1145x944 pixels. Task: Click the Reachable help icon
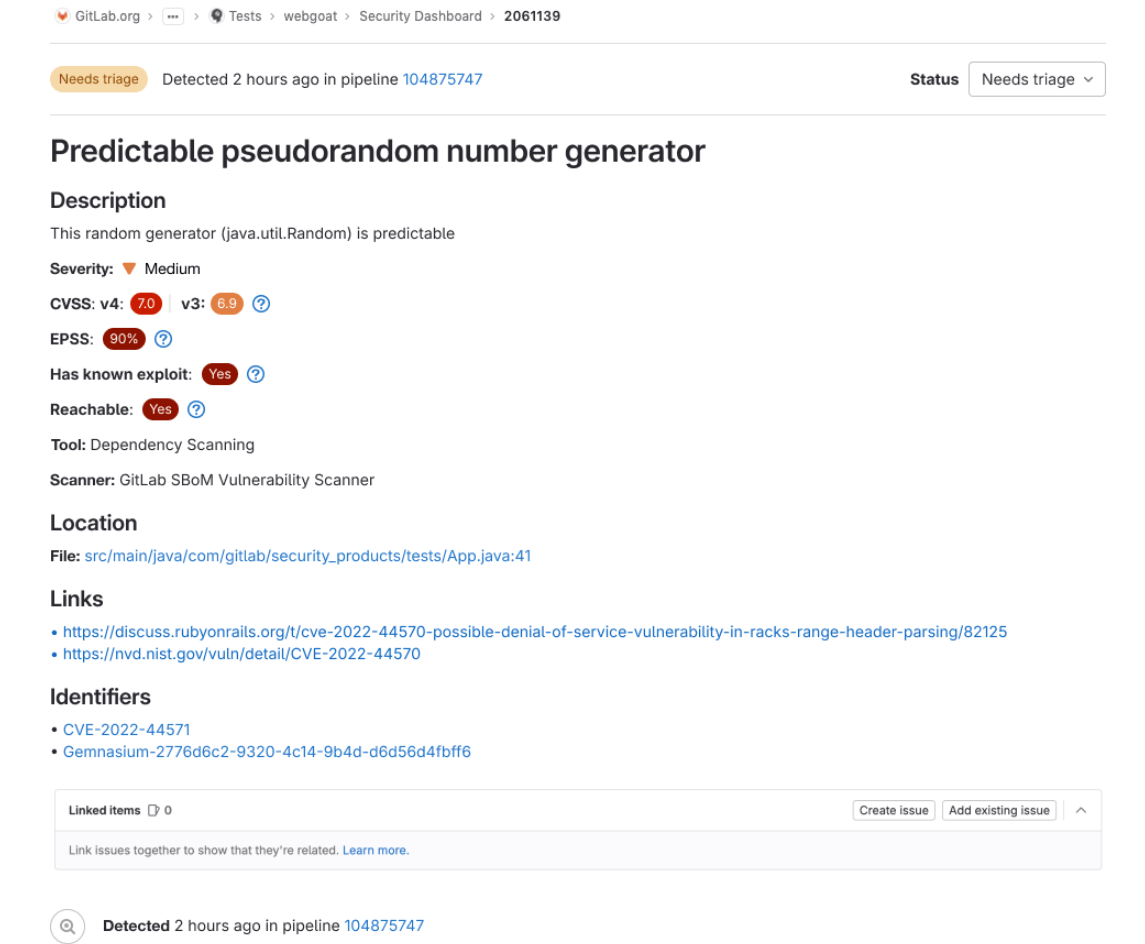[x=196, y=409]
